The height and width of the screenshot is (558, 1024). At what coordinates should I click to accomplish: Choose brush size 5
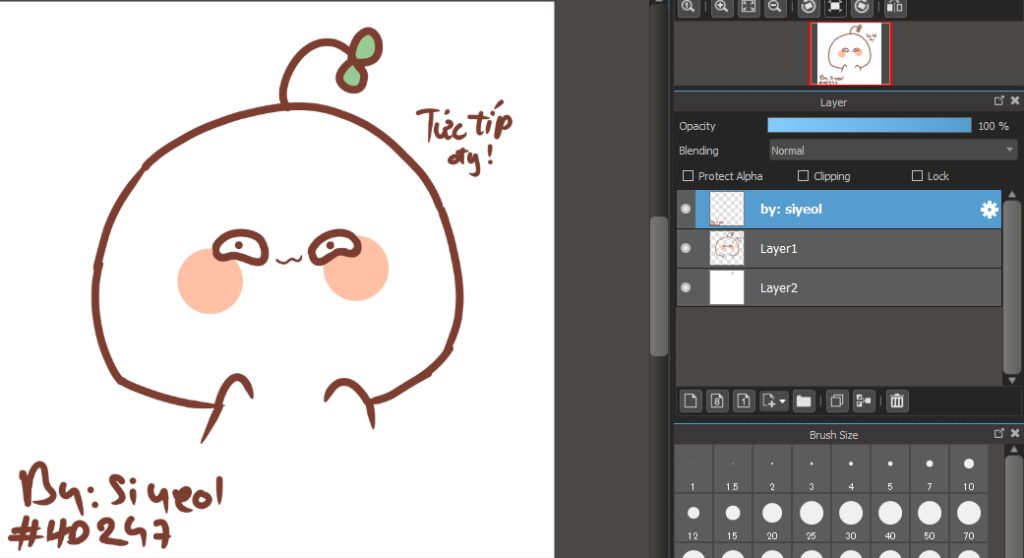click(889, 469)
